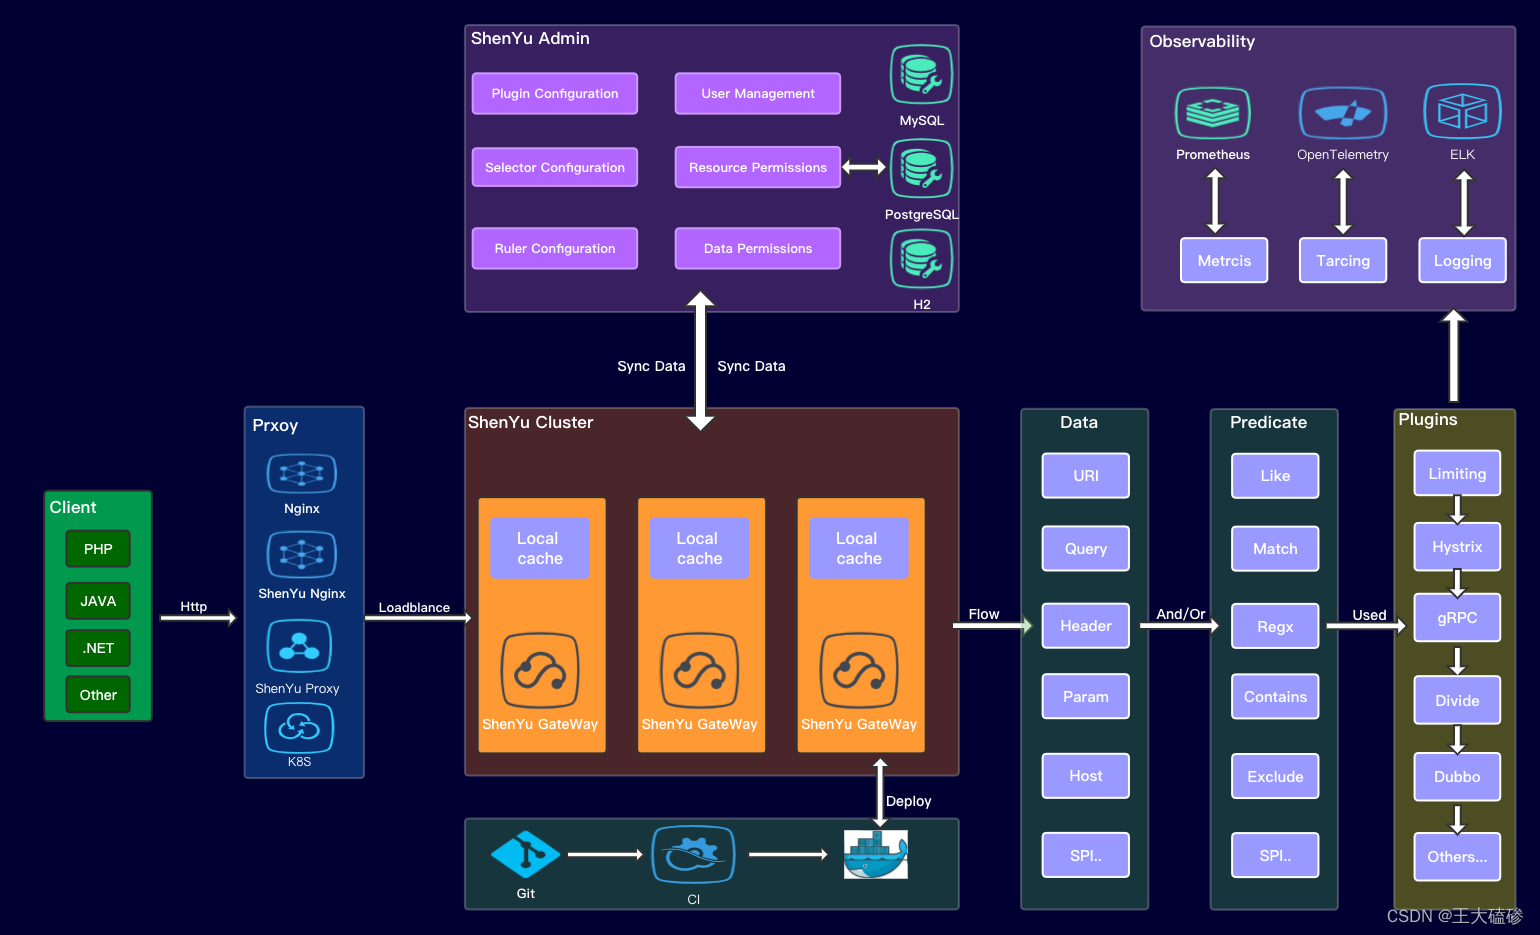1540x935 pixels.
Task: Click the JAVA client box
Action: 98,601
